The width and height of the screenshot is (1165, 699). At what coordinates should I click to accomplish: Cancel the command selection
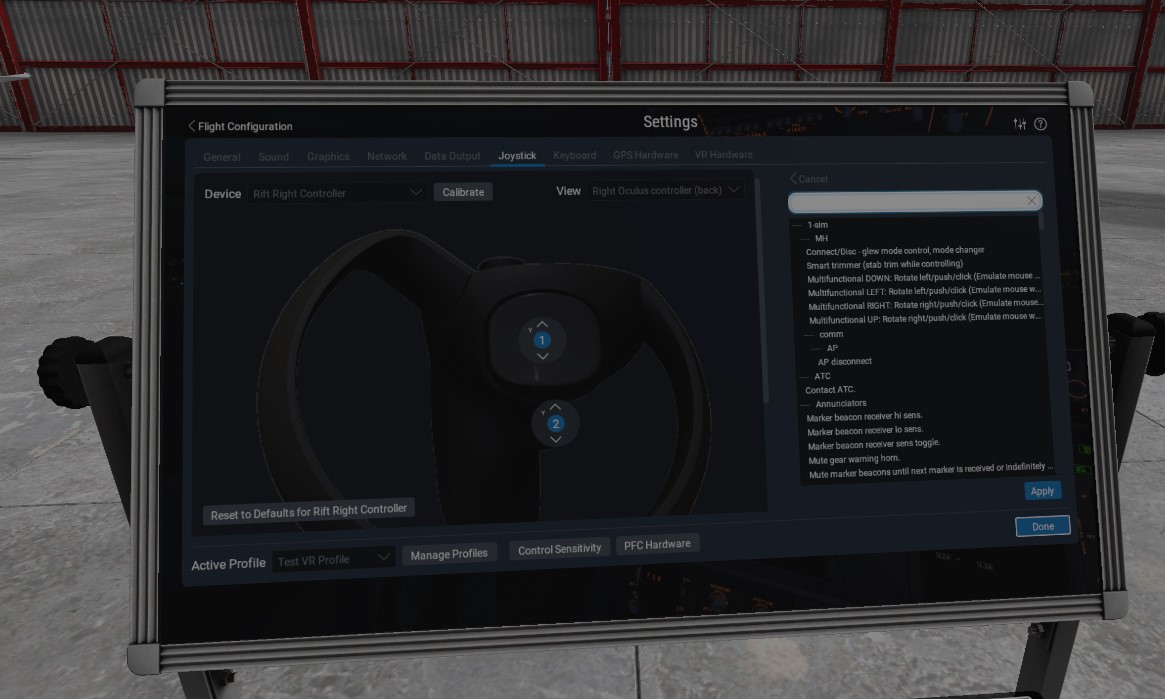[808, 179]
